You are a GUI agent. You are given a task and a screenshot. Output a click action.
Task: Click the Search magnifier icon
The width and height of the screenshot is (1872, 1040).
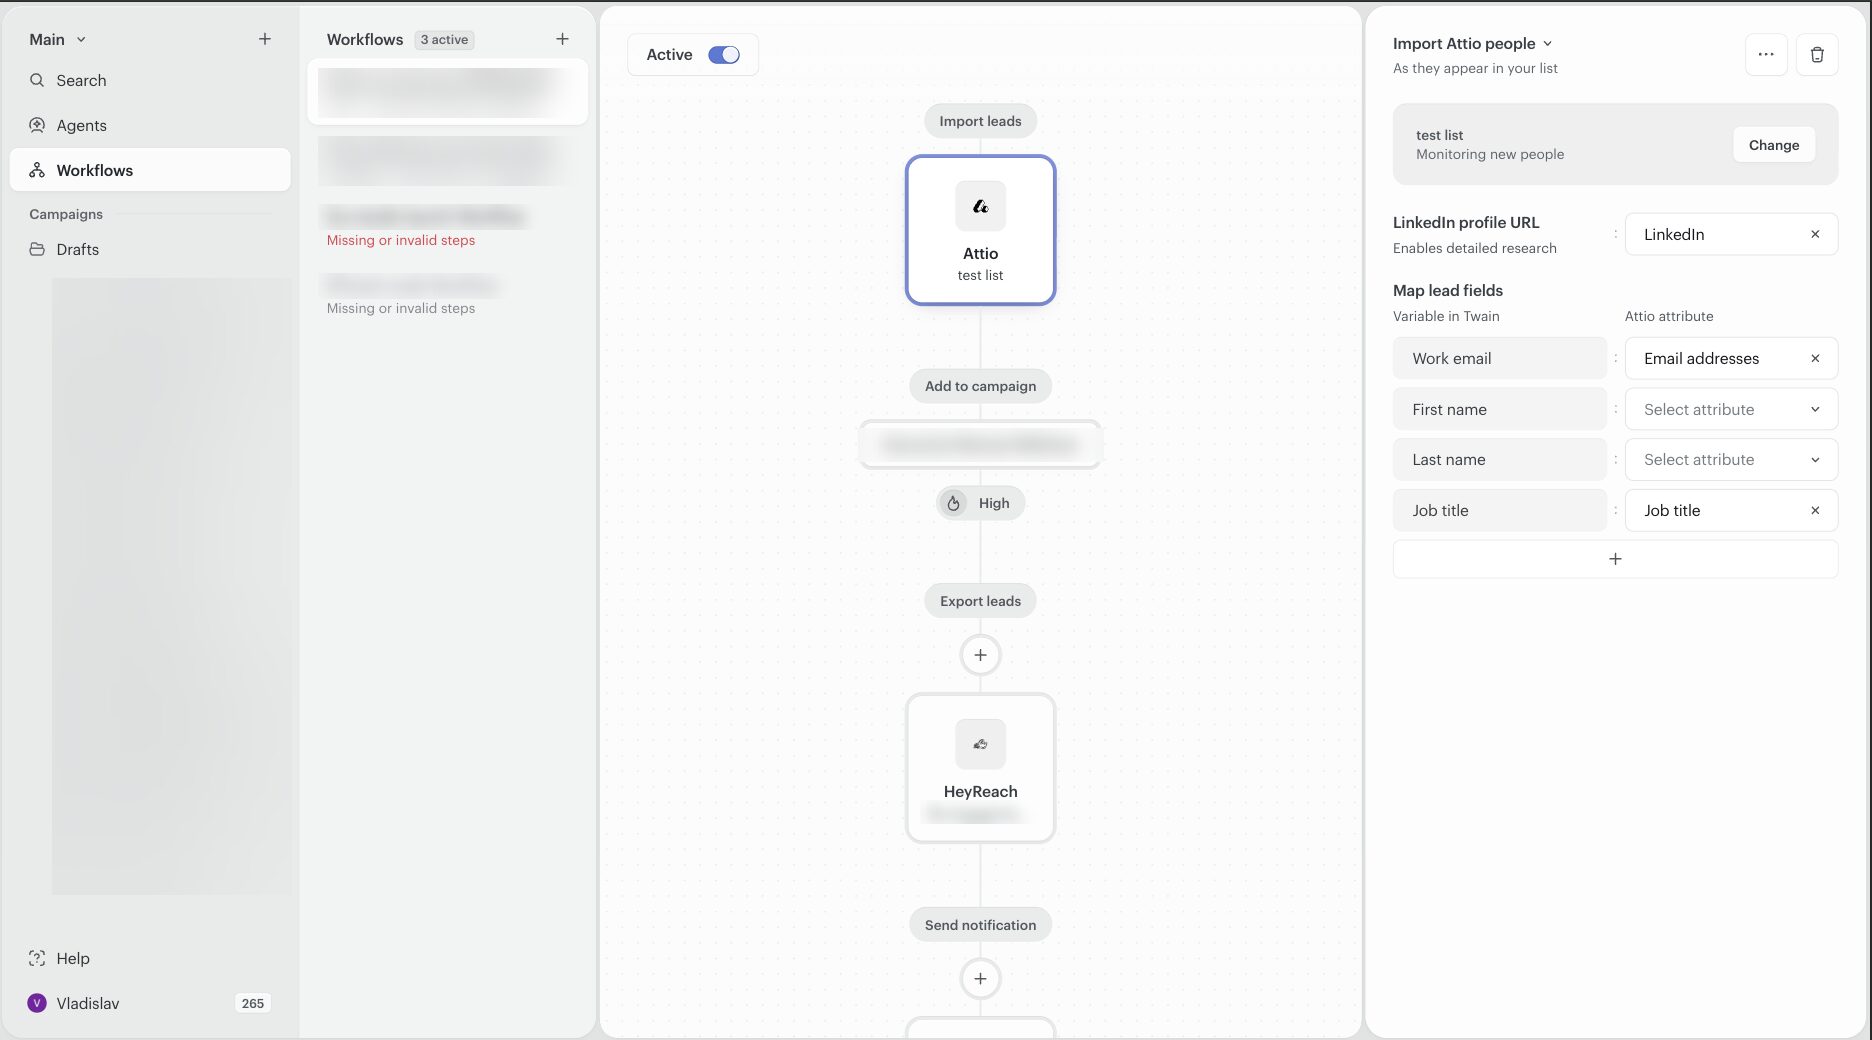(37, 80)
